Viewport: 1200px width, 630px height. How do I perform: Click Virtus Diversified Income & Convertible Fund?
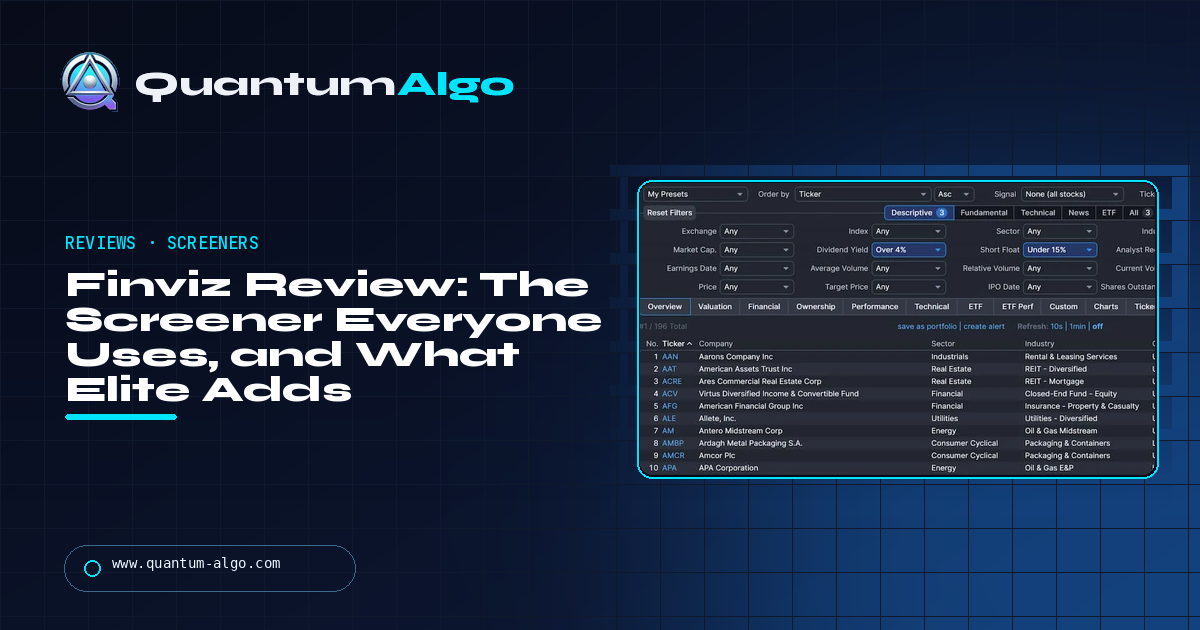(x=781, y=394)
